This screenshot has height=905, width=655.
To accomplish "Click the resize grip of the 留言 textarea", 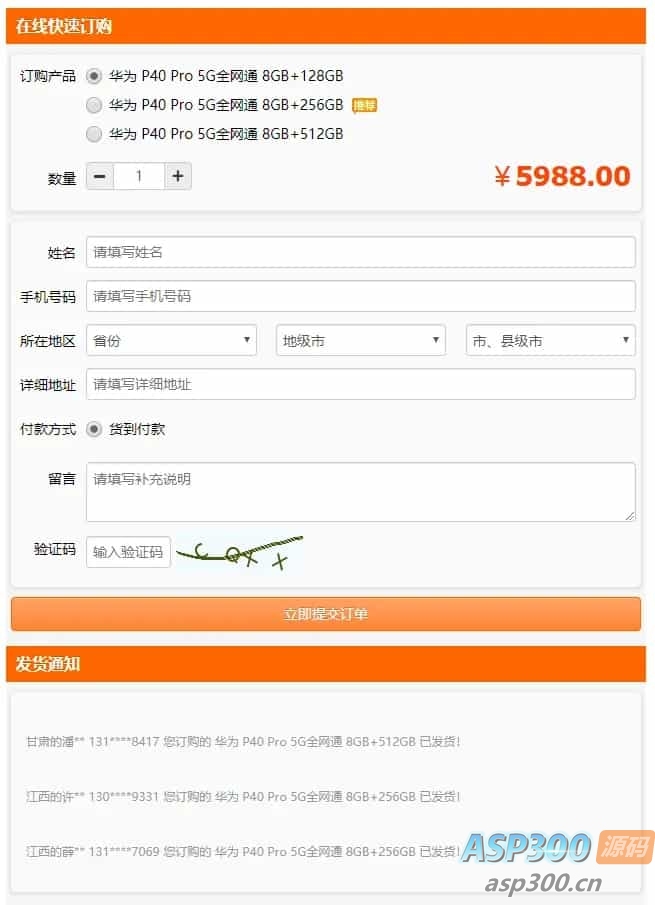I will (x=630, y=516).
